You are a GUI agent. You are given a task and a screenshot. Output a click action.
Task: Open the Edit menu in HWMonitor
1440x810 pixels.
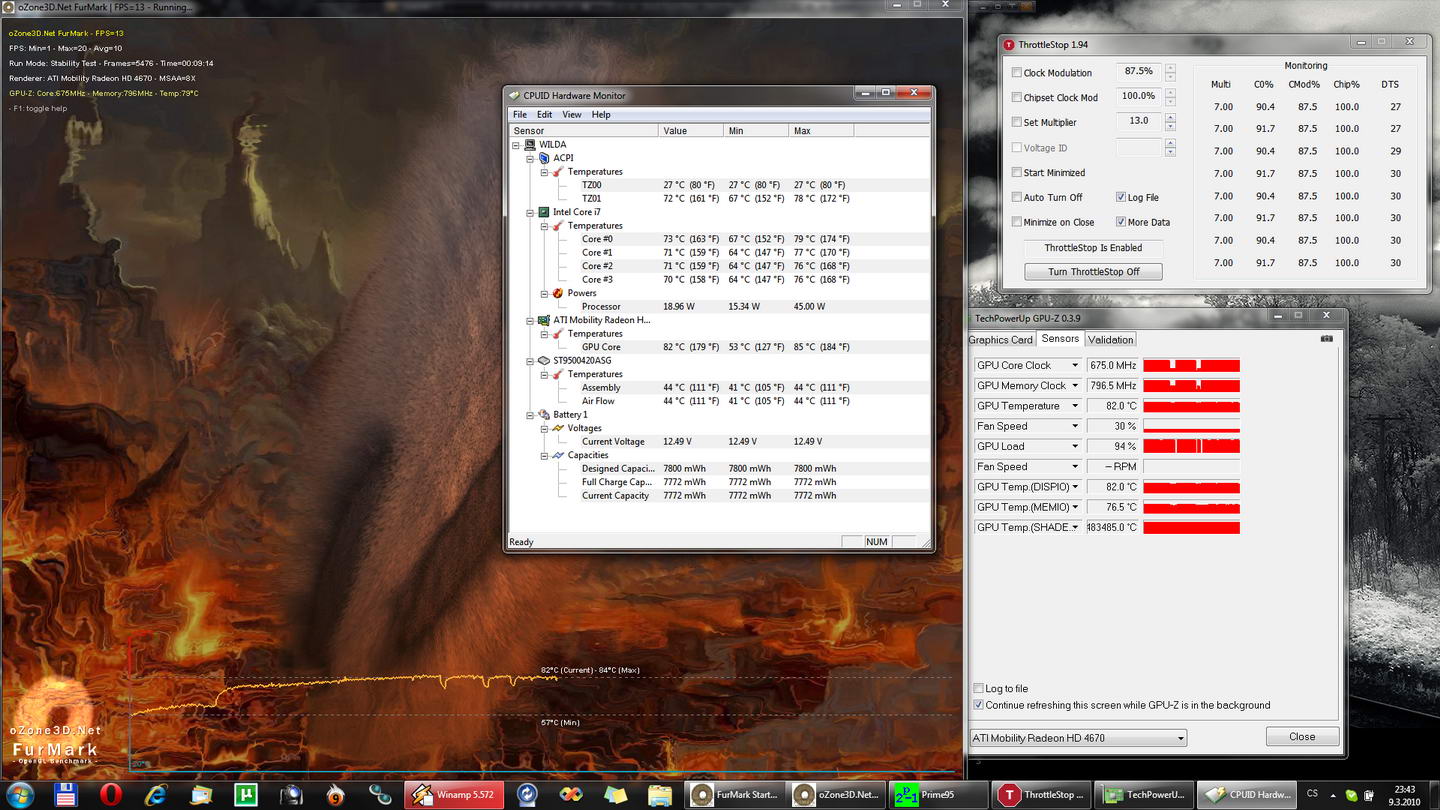(x=544, y=115)
